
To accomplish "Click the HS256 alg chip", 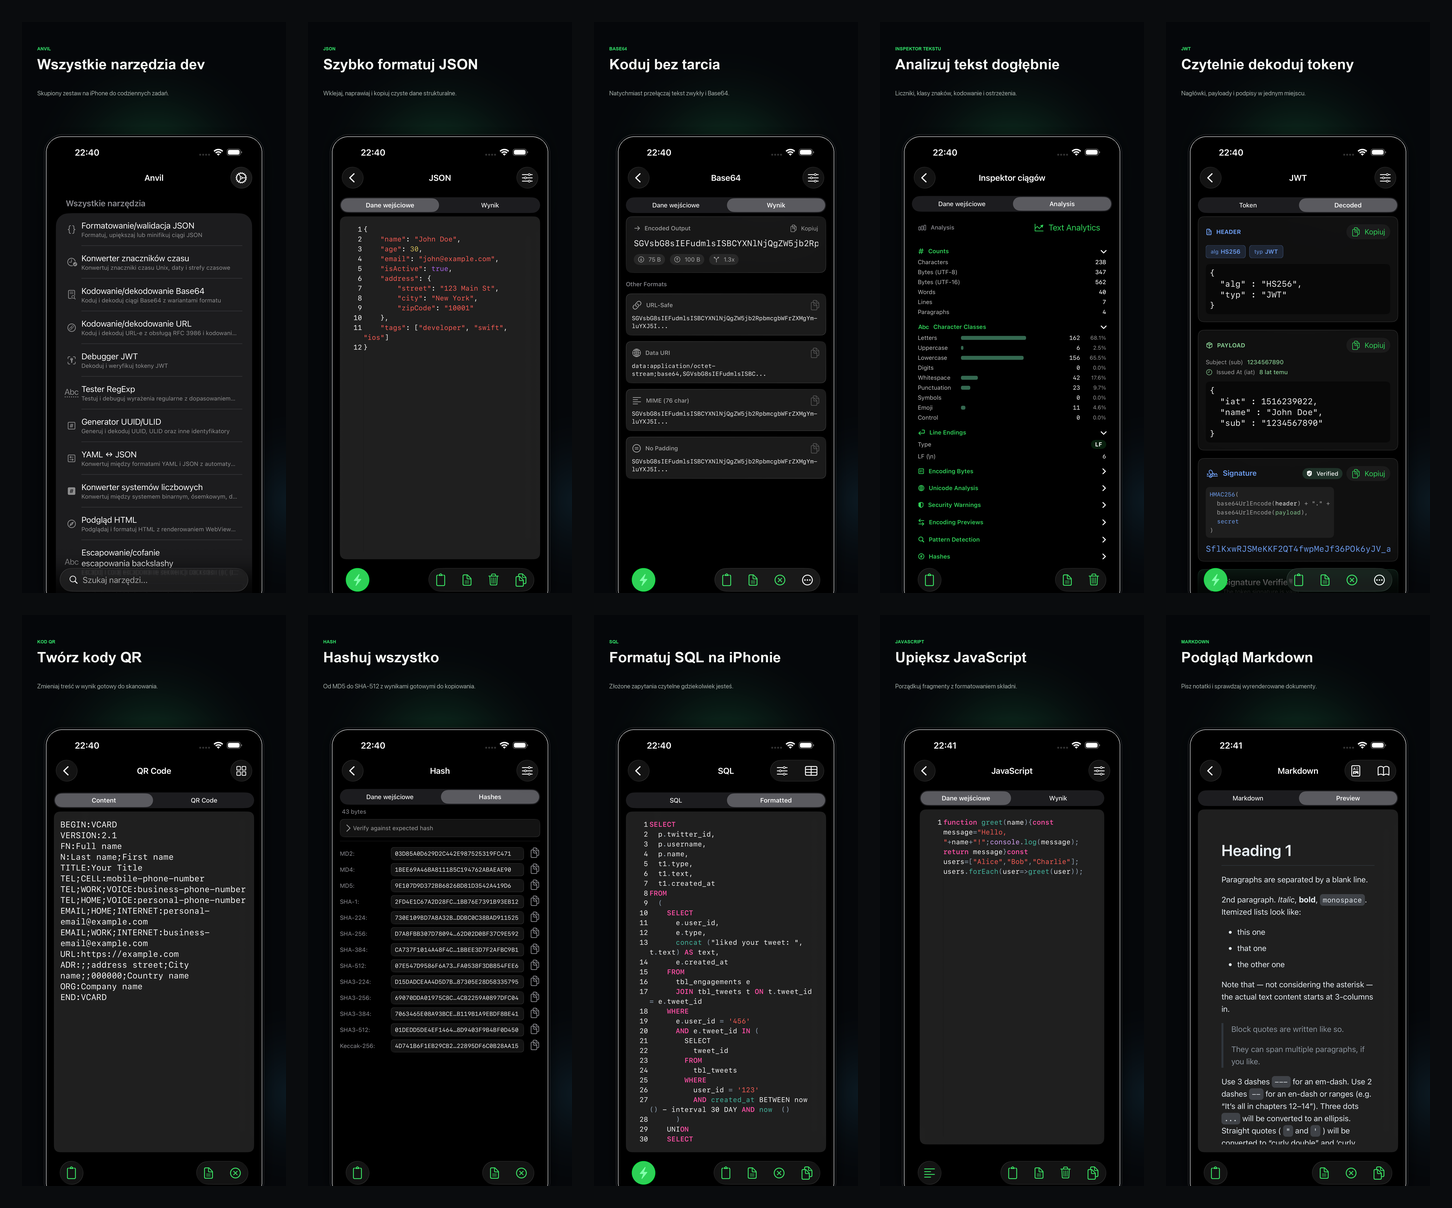I will coord(1226,252).
